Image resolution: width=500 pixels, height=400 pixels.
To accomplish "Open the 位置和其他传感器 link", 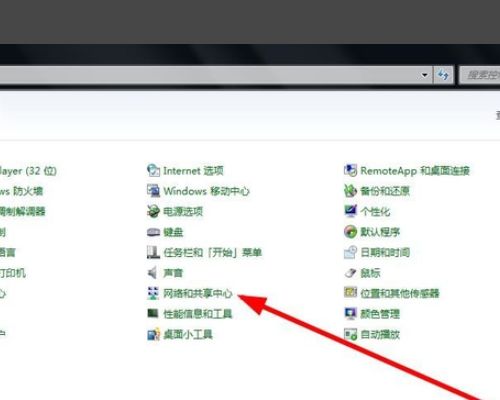I will click(400, 293).
